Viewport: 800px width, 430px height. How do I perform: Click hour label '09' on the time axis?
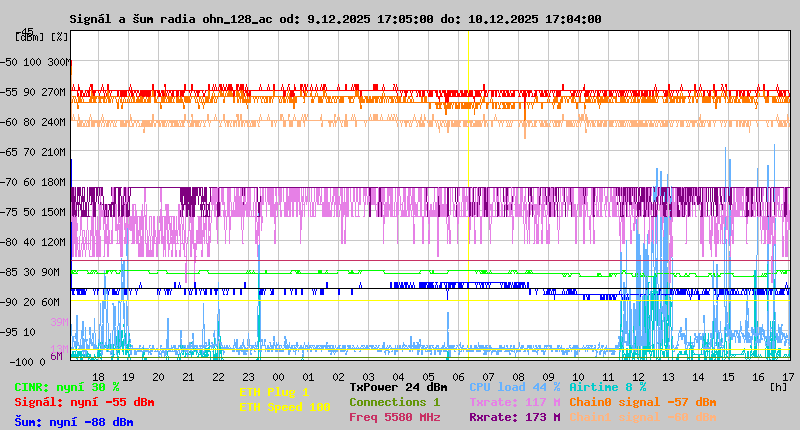point(548,377)
